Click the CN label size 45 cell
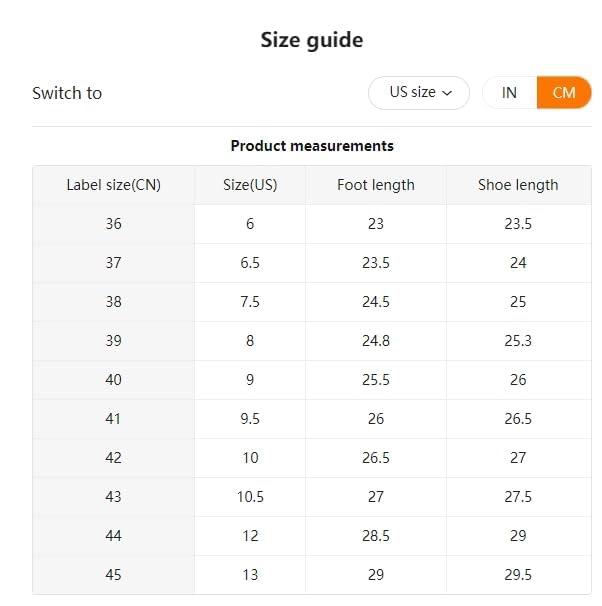602x606 pixels. pyautogui.click(x=113, y=575)
